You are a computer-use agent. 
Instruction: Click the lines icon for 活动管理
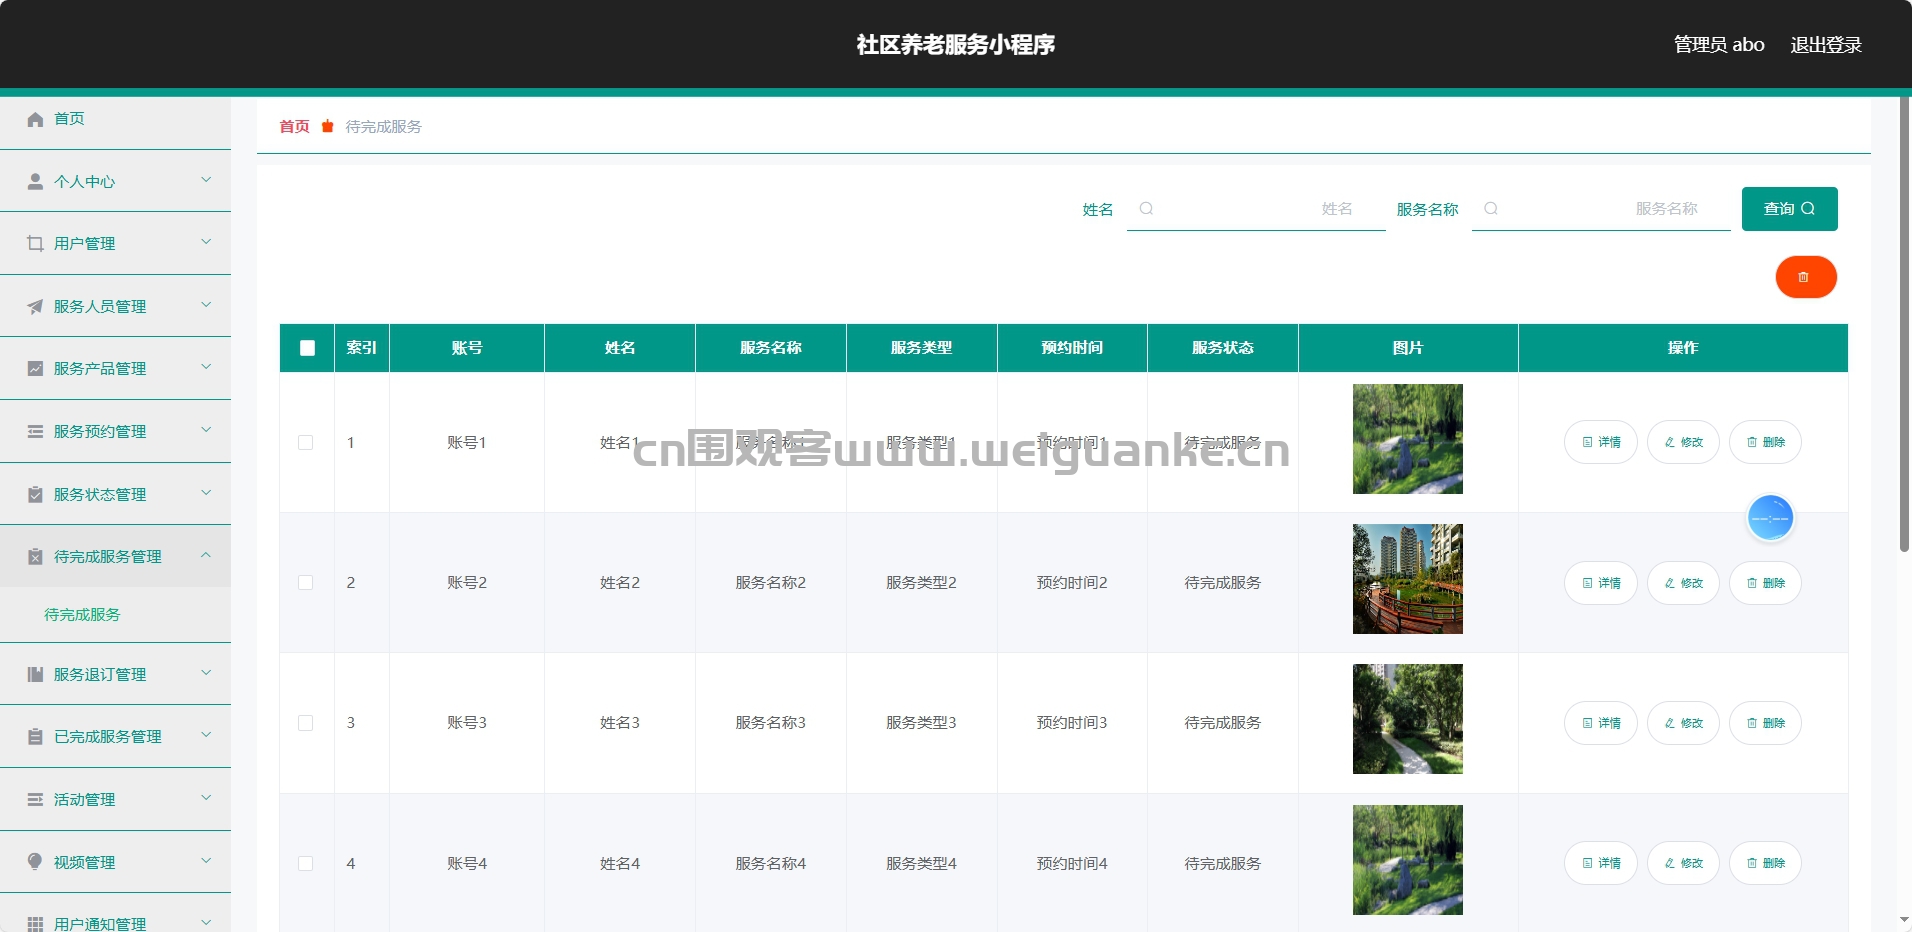tap(35, 799)
